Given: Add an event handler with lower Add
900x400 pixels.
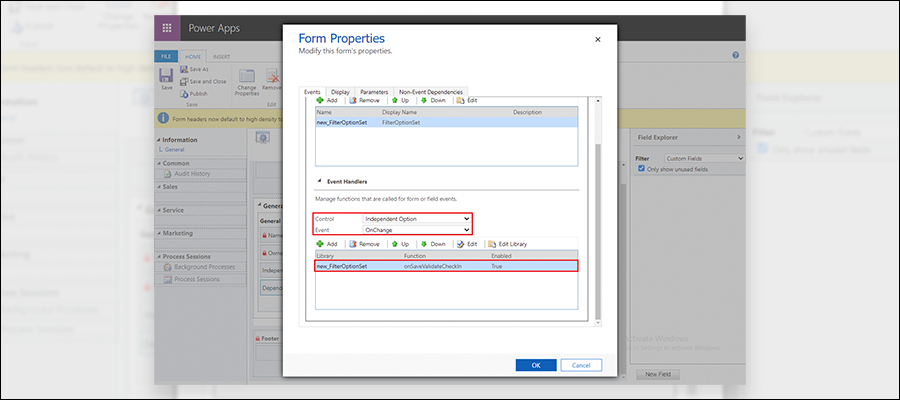Looking at the screenshot, I should tap(327, 244).
